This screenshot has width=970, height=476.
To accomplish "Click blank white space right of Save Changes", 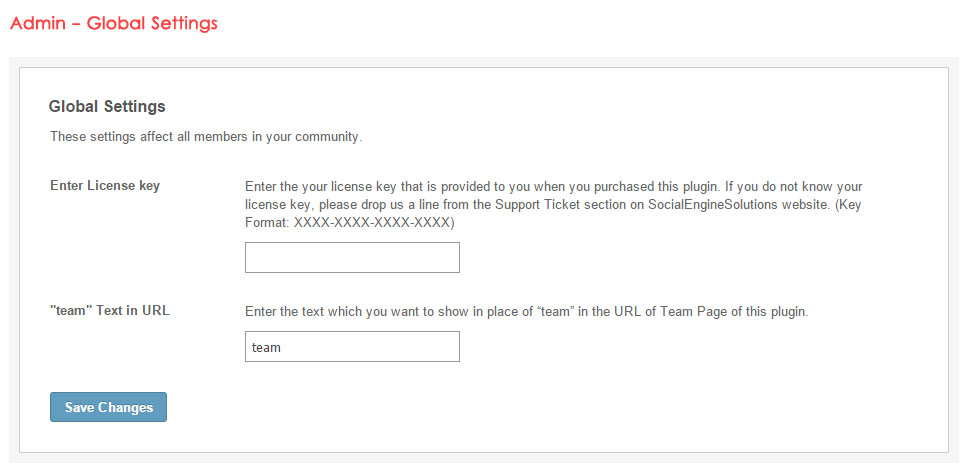I will coord(500,407).
